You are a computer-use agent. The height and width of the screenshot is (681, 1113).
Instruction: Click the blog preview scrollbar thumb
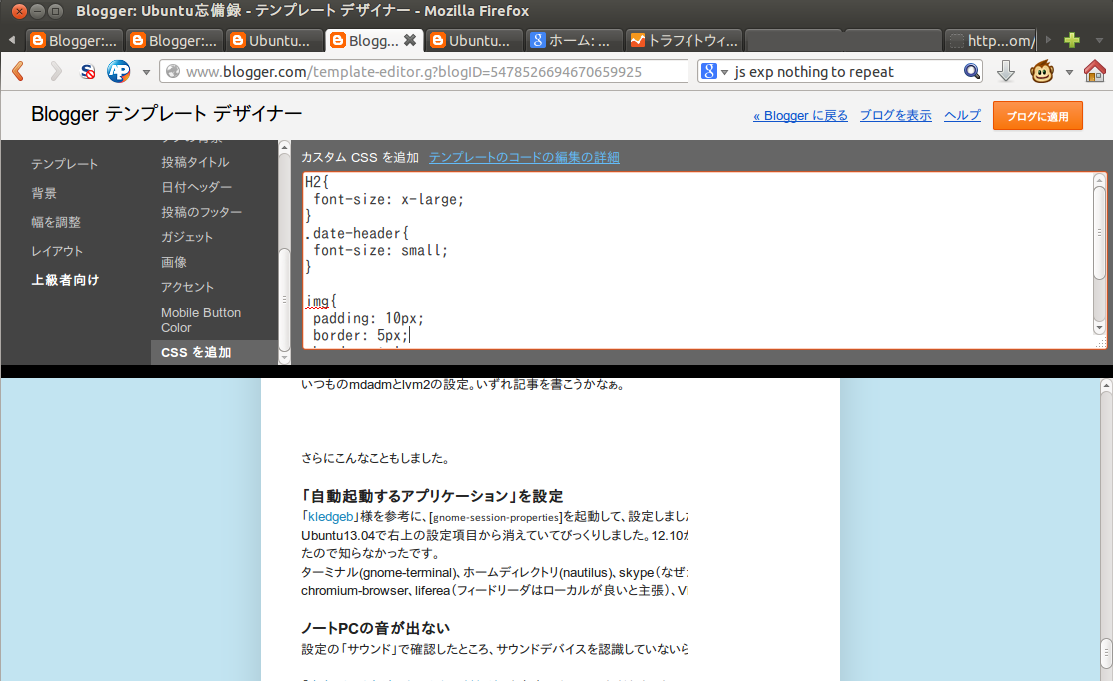(x=1106, y=653)
